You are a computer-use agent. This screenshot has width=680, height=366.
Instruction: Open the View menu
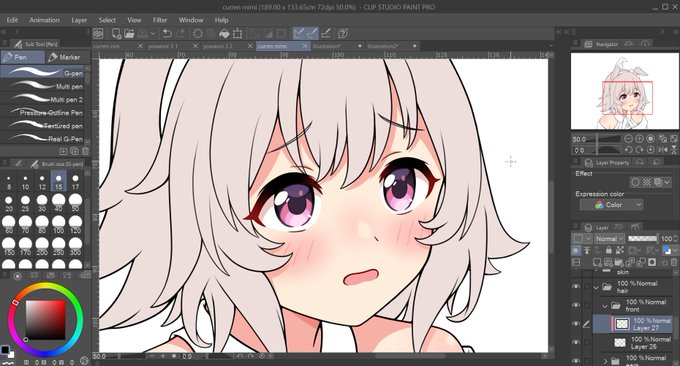click(x=134, y=20)
